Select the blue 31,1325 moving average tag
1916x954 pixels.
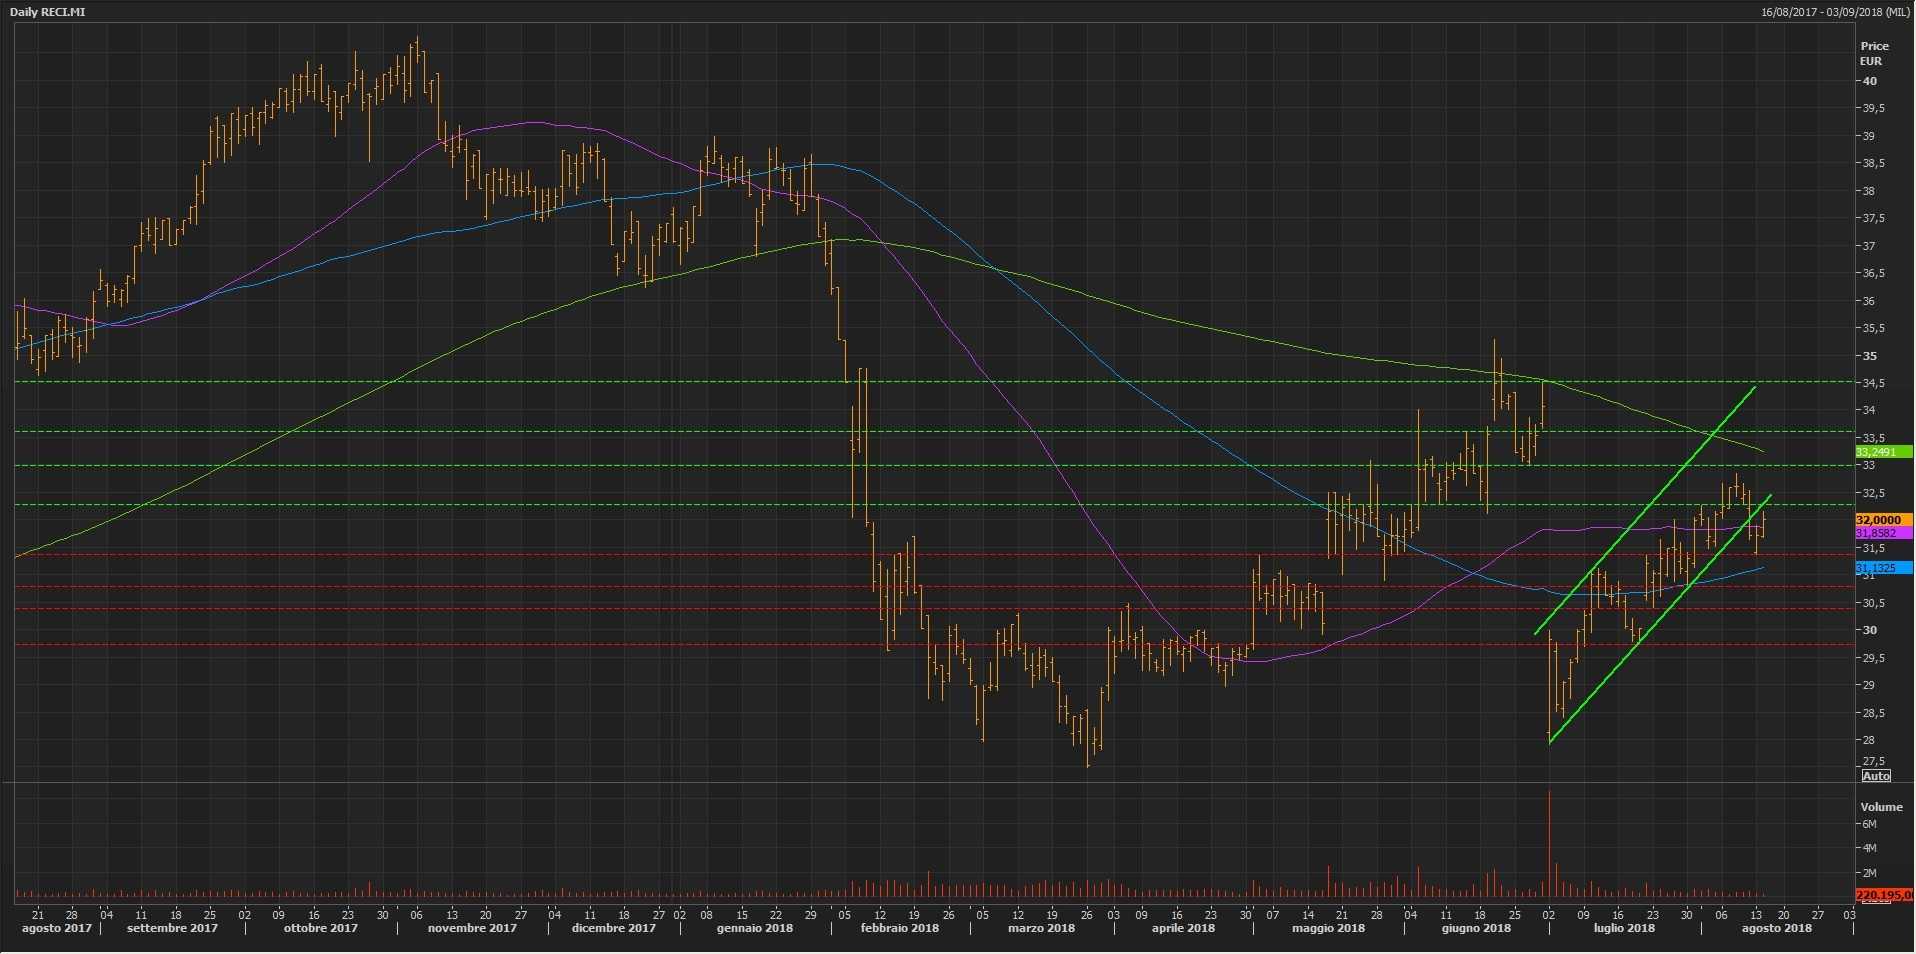(x=1882, y=568)
